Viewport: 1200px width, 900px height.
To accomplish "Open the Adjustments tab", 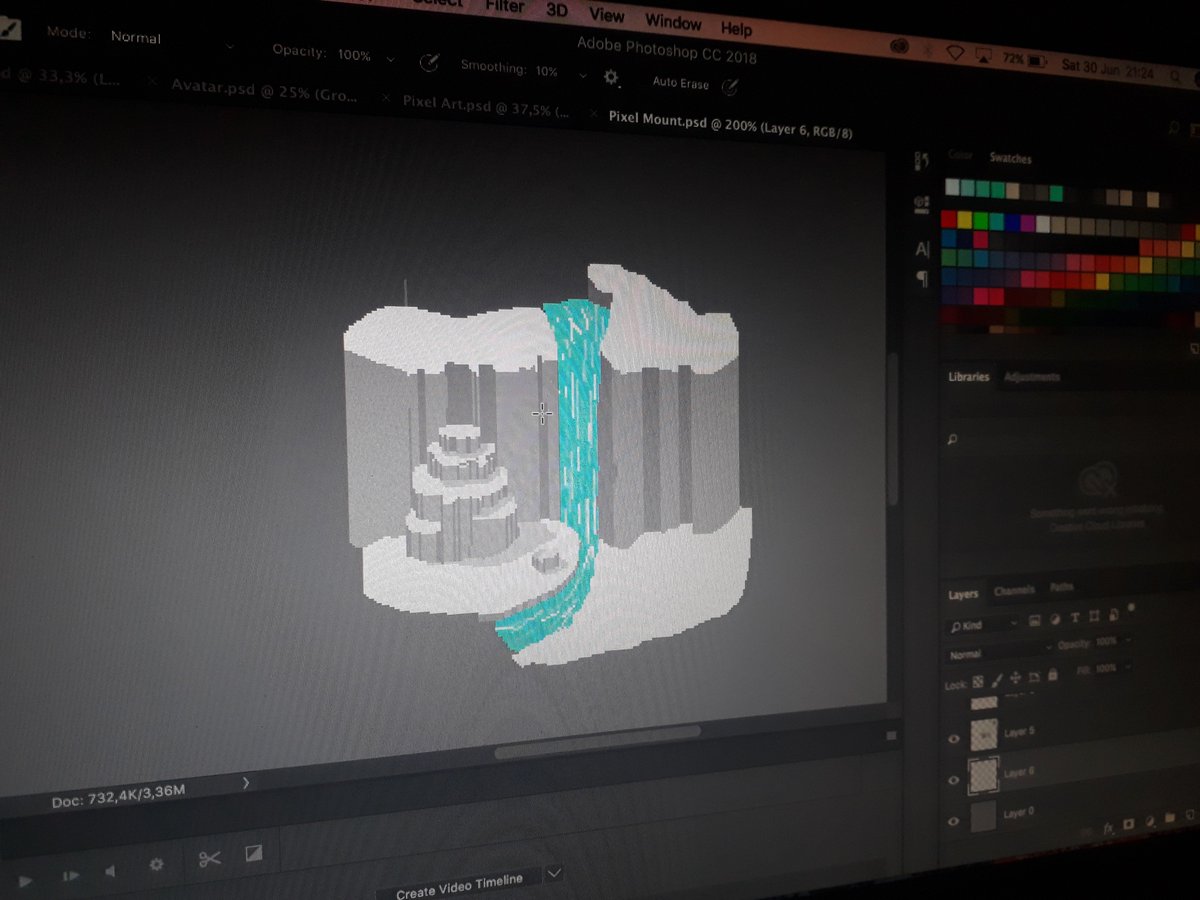I will pyautogui.click(x=1032, y=377).
